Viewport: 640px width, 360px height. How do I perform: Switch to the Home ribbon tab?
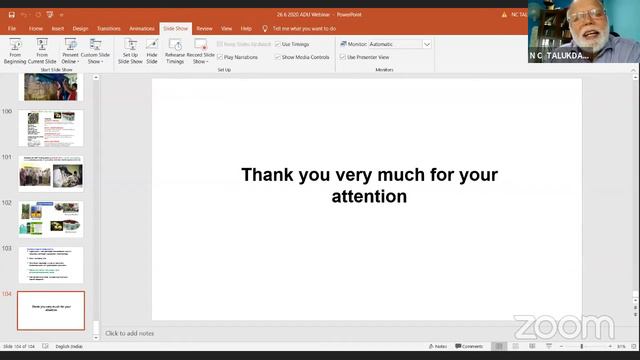[x=36, y=29]
